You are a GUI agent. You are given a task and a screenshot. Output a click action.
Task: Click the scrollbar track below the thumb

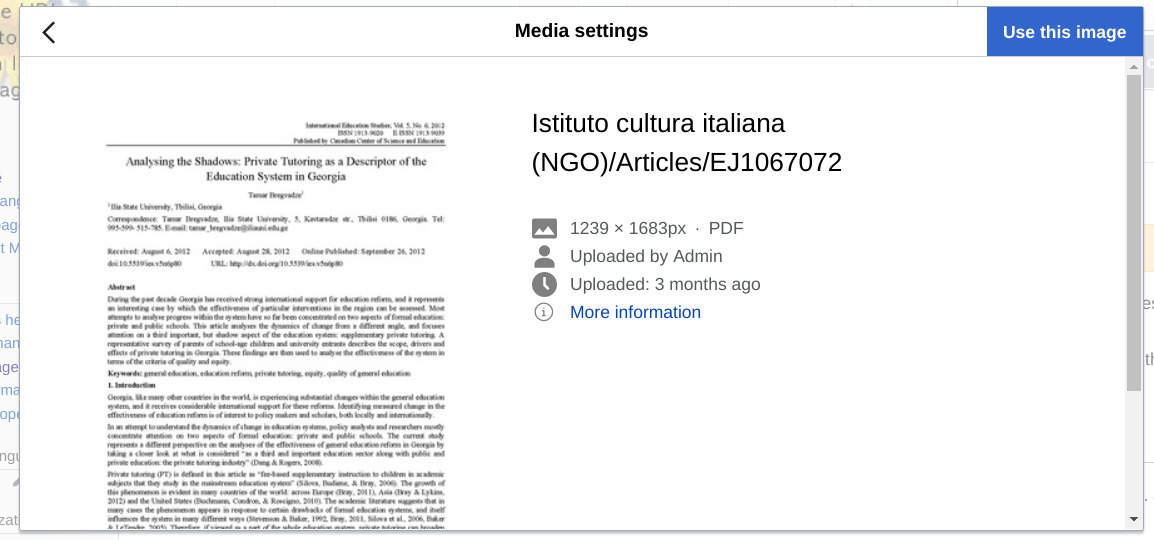(x=1134, y=450)
